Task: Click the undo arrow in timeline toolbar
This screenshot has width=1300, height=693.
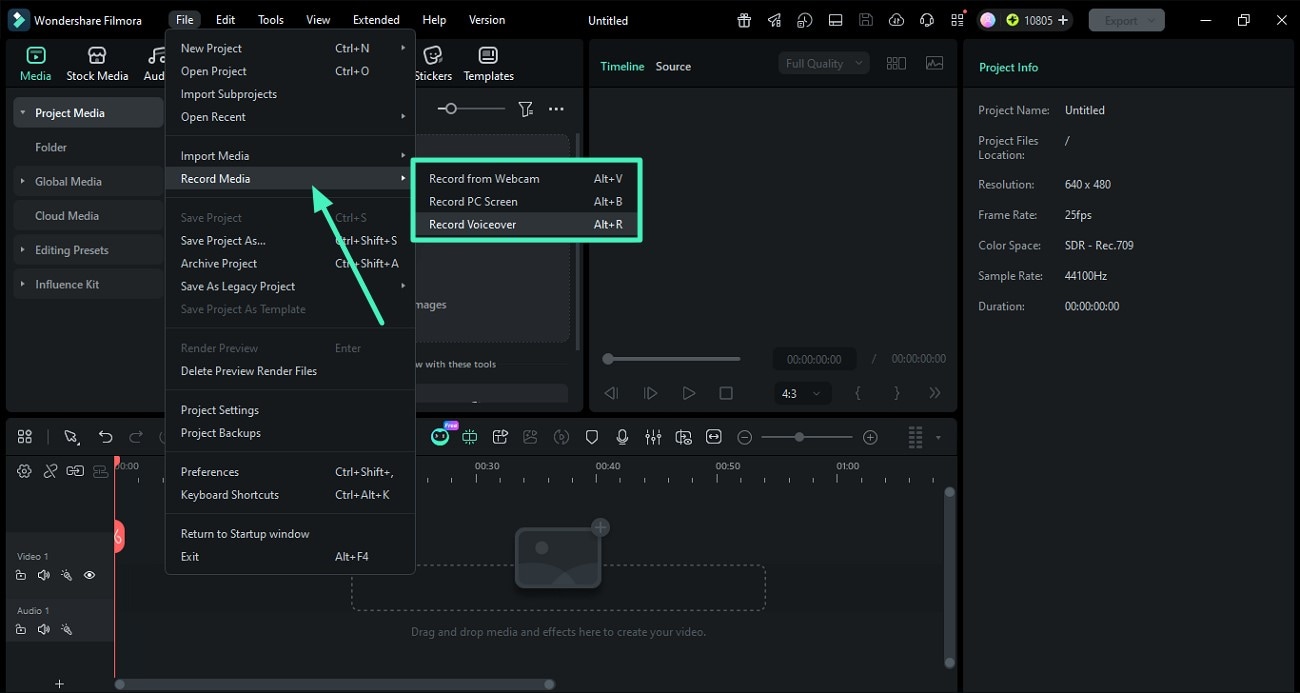Action: click(x=105, y=437)
